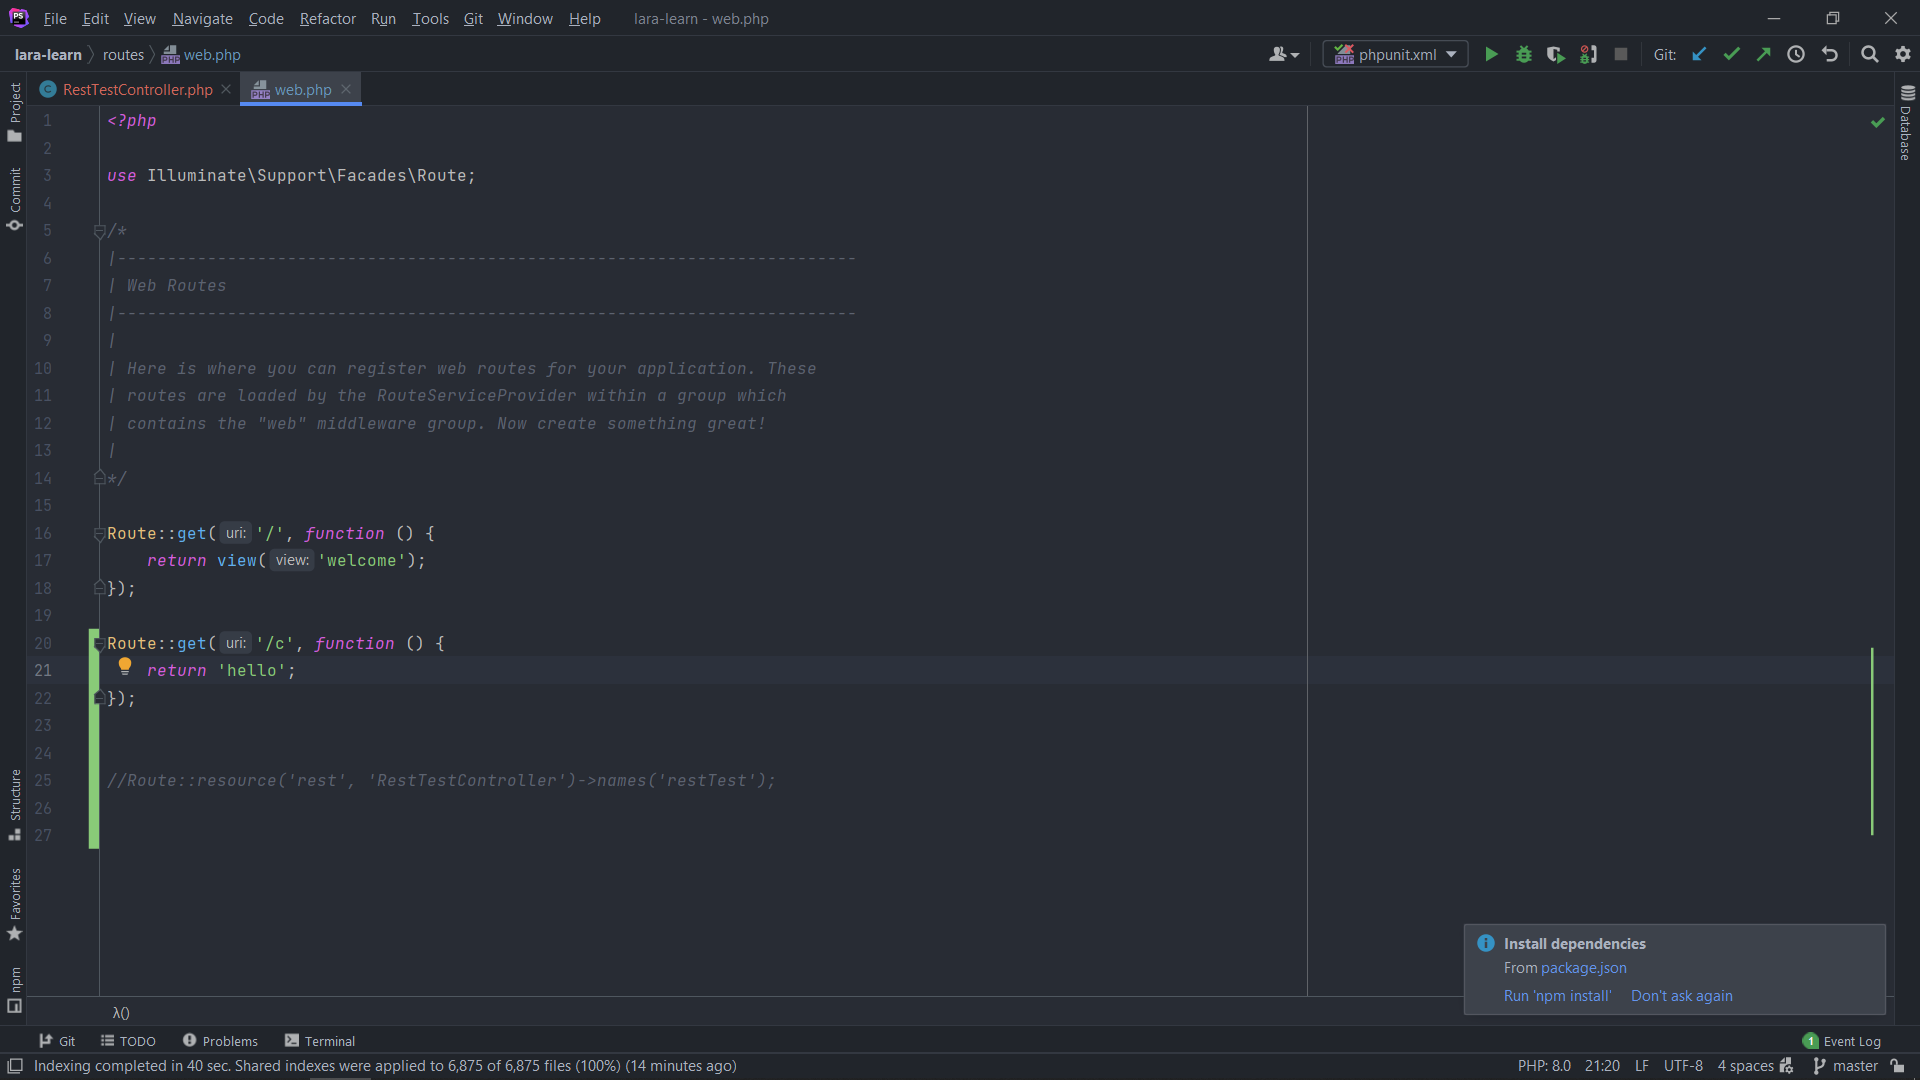Viewport: 1920px width, 1080px height.
Task: Change 4 spaces indent setting
Action: point(1745,1066)
